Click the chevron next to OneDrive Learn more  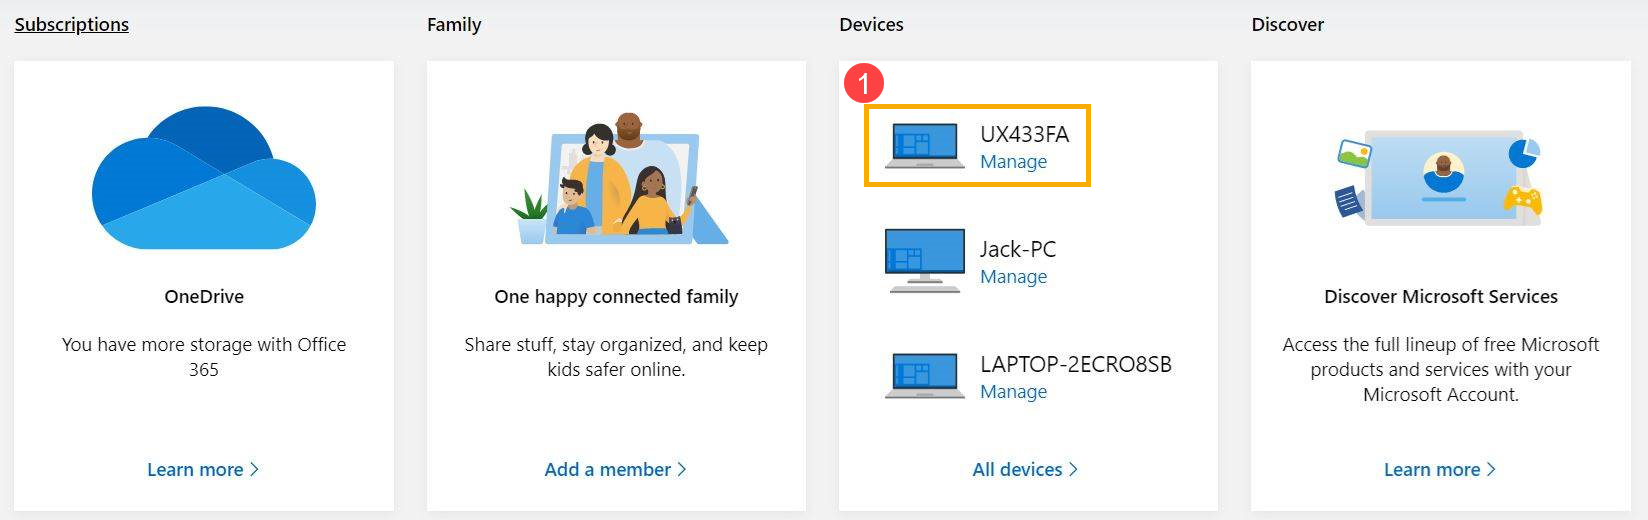254,469
